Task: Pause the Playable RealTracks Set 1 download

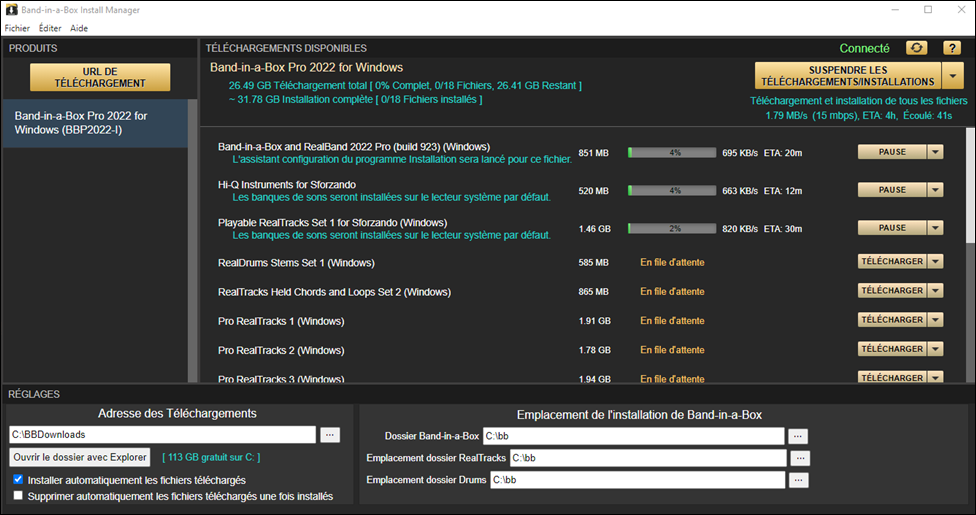Action: (x=892, y=228)
